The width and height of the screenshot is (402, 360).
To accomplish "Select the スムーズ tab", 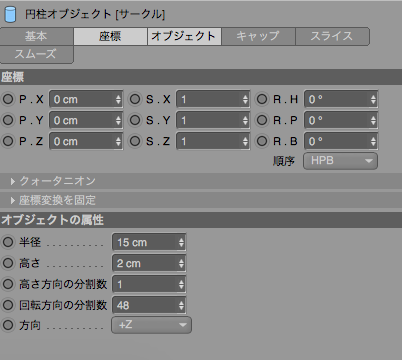I will (x=36, y=54).
